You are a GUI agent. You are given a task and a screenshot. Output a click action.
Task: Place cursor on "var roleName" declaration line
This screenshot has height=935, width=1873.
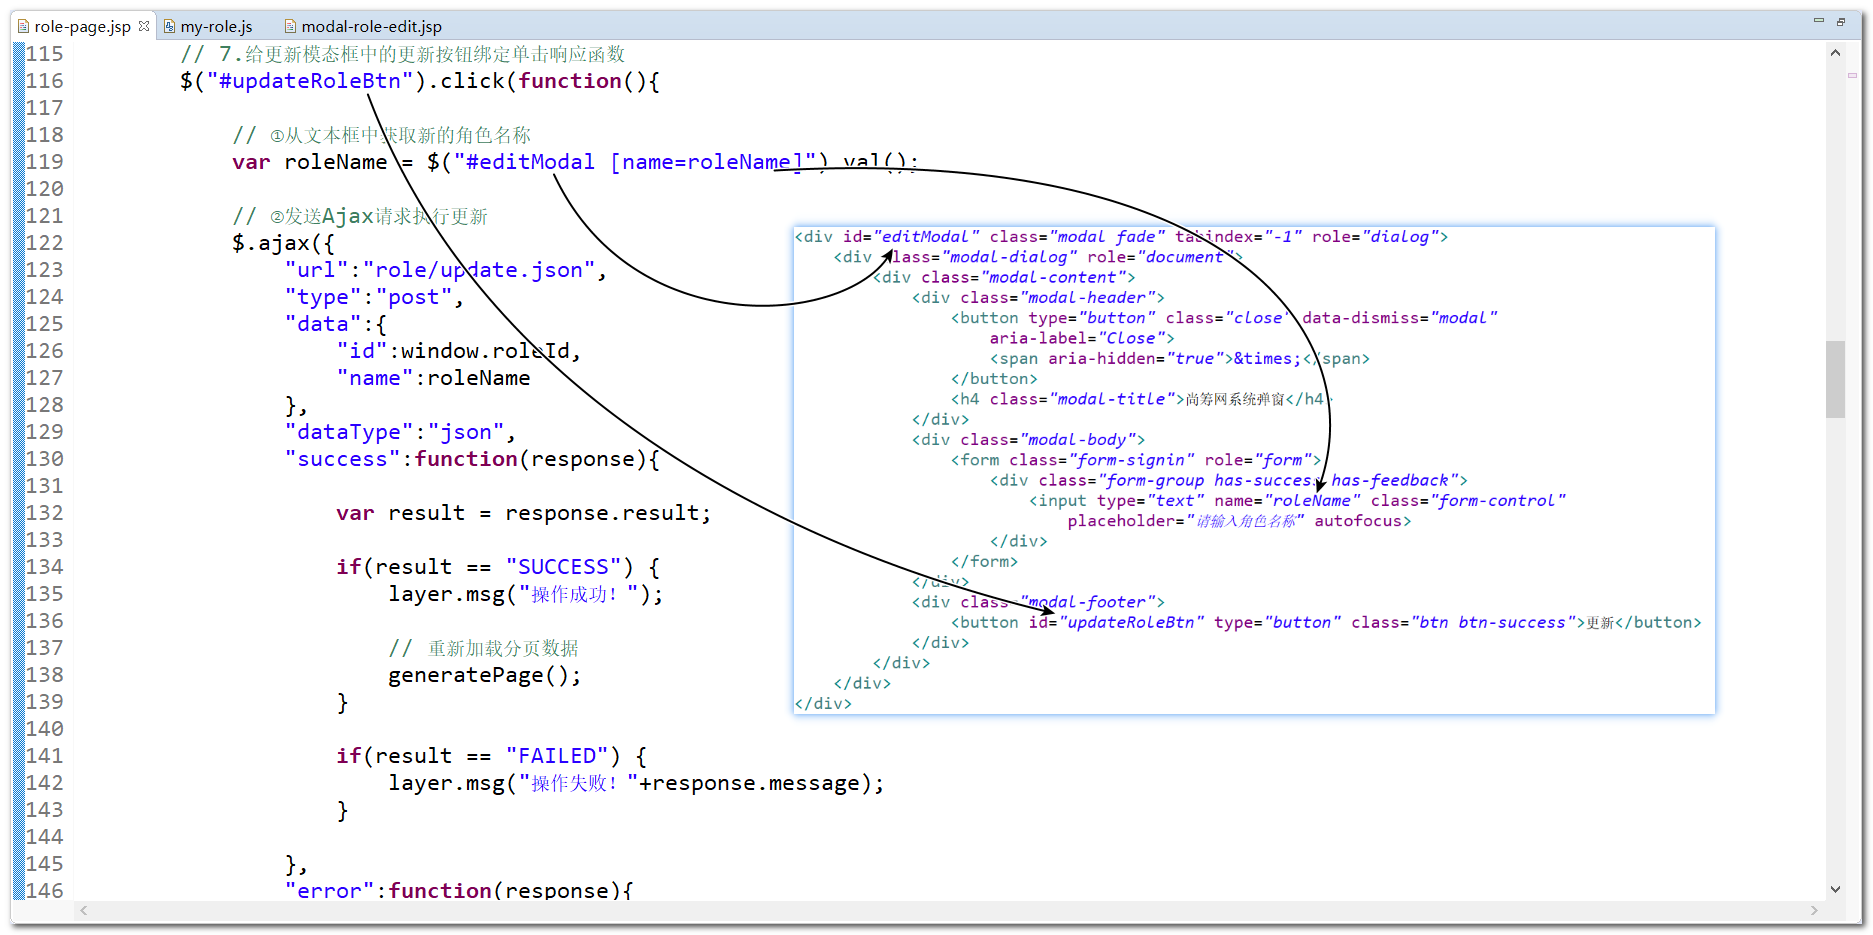[x=575, y=162]
